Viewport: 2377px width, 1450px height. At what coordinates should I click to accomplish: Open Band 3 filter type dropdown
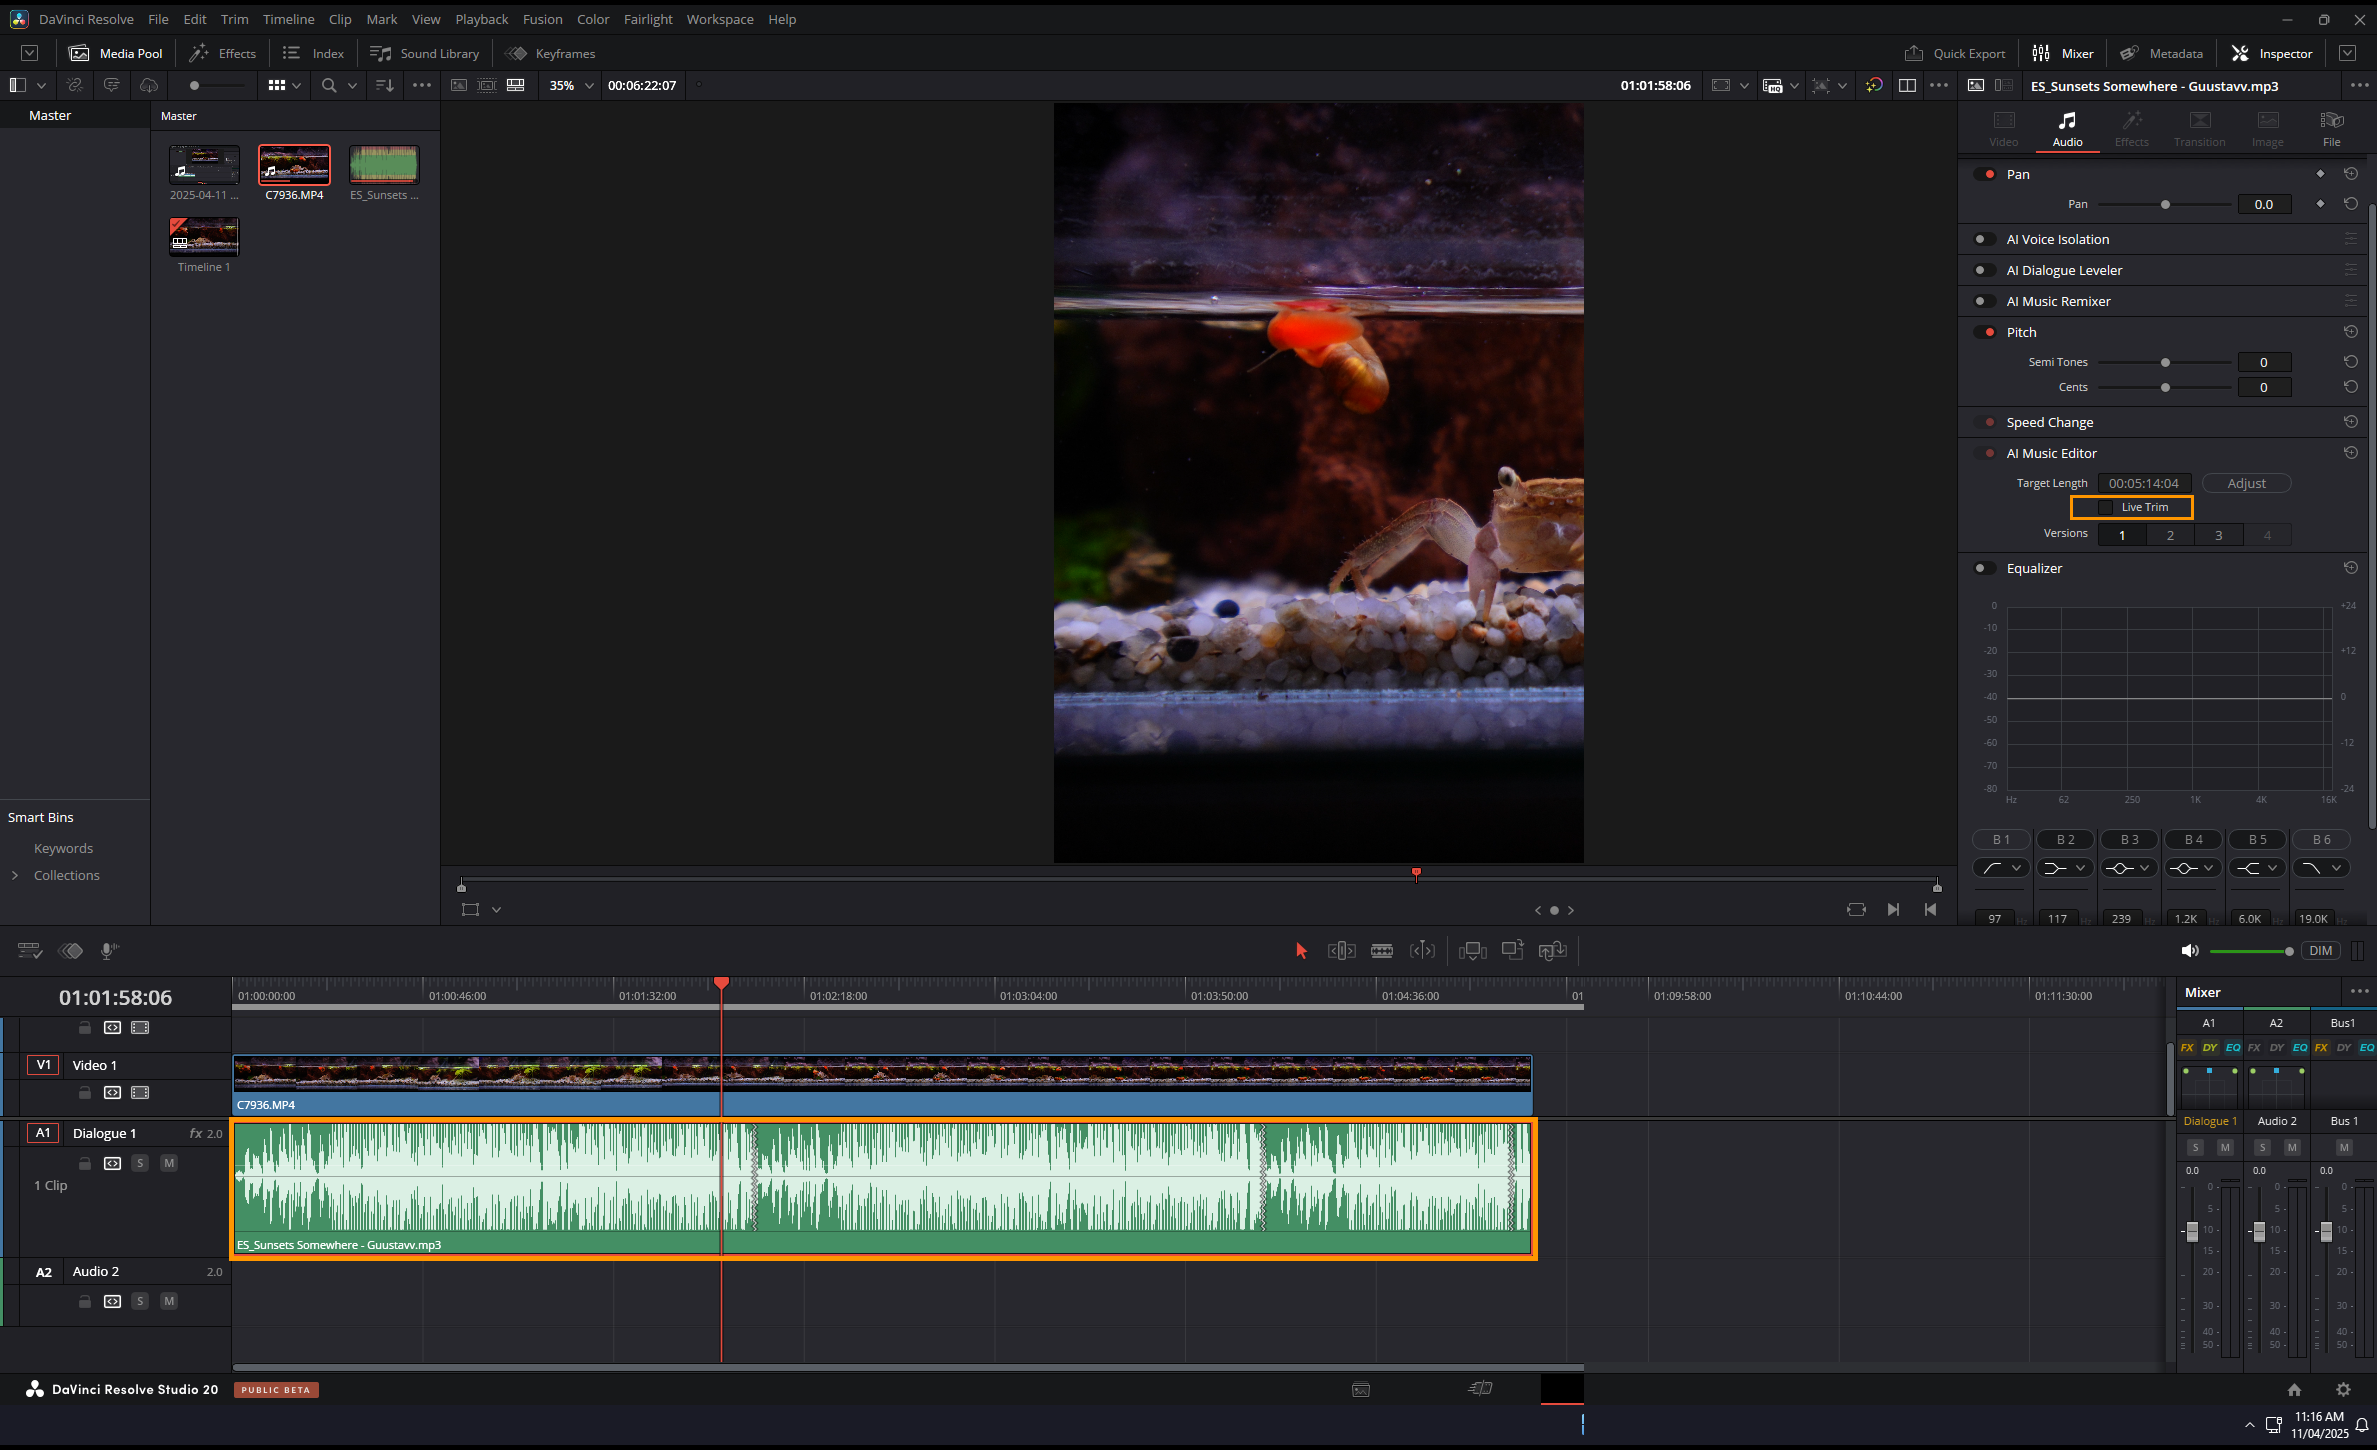click(x=2129, y=868)
